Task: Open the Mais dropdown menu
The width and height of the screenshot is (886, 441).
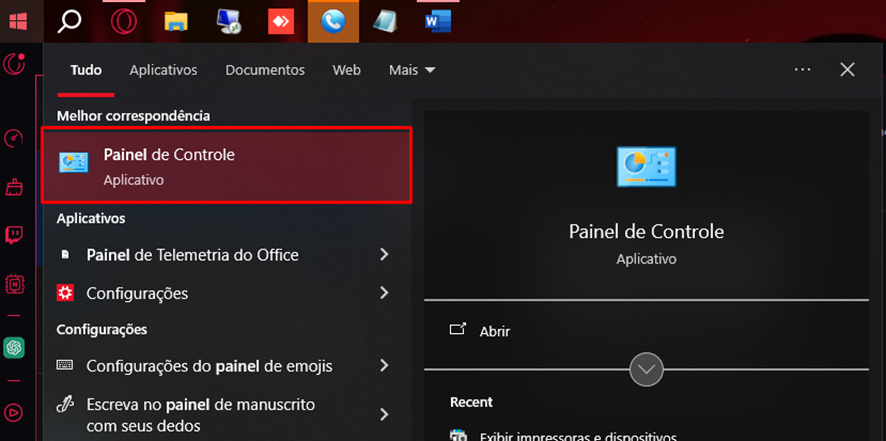Action: click(x=412, y=70)
